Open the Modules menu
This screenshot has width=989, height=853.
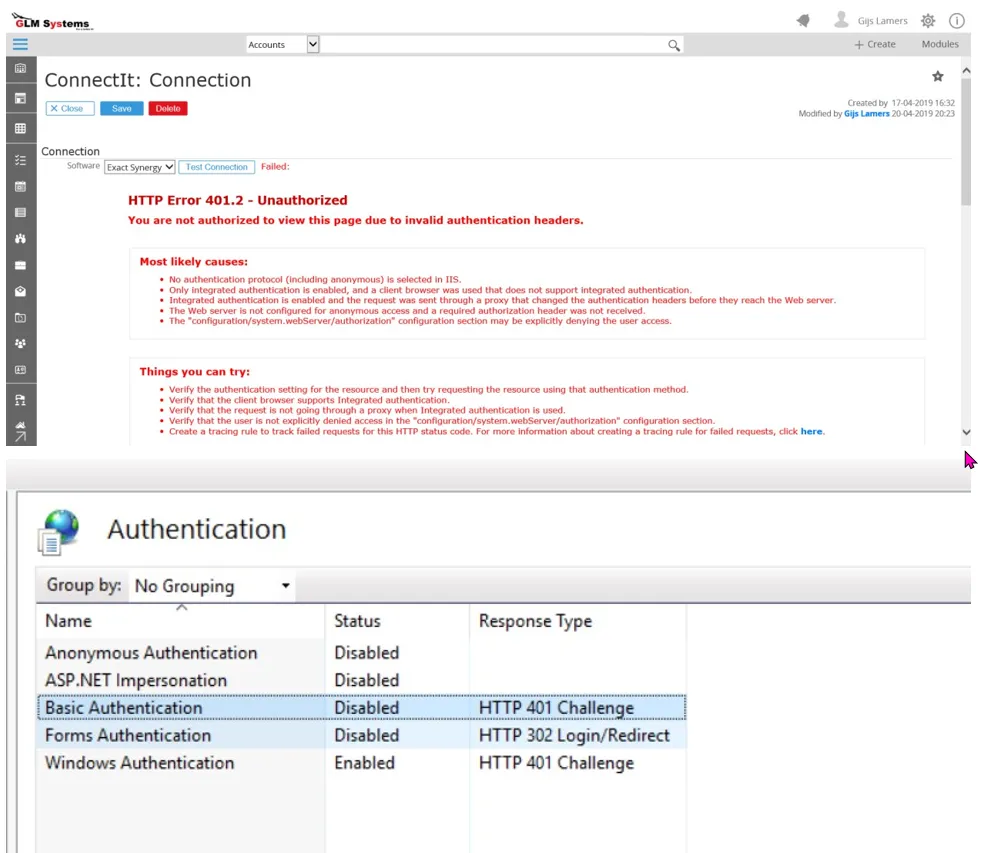click(x=939, y=44)
